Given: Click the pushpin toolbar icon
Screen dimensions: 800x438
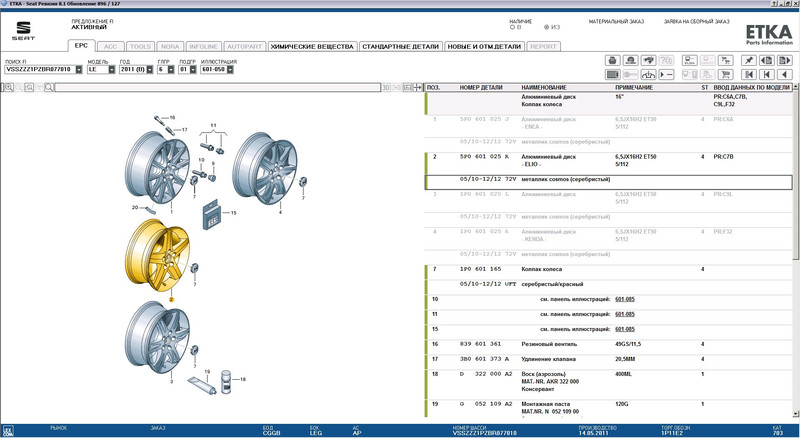Looking at the screenshot, I should click(748, 60).
